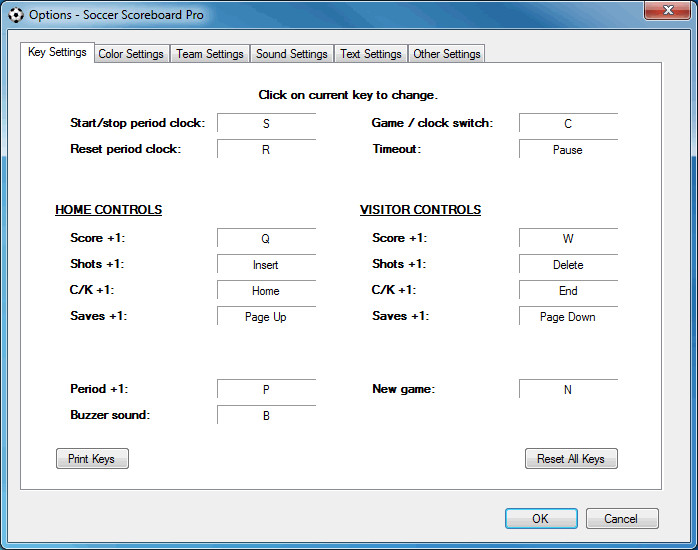This screenshot has height=550, width=698.
Task: Change the Timeout key Pause
Action: 568,149
